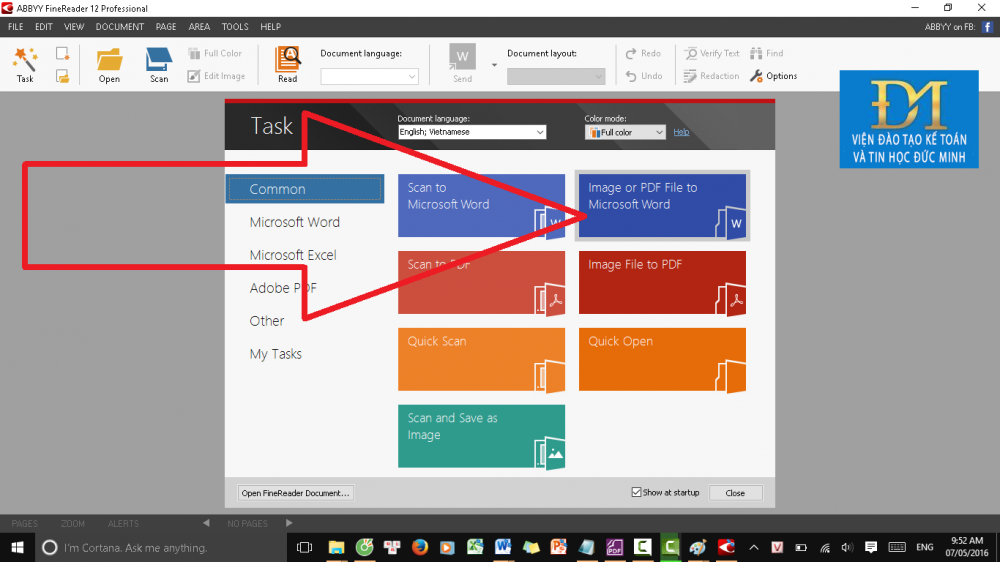Screen dimensions: 1000x562
Task: Open the AREA menu
Action: (x=199, y=27)
